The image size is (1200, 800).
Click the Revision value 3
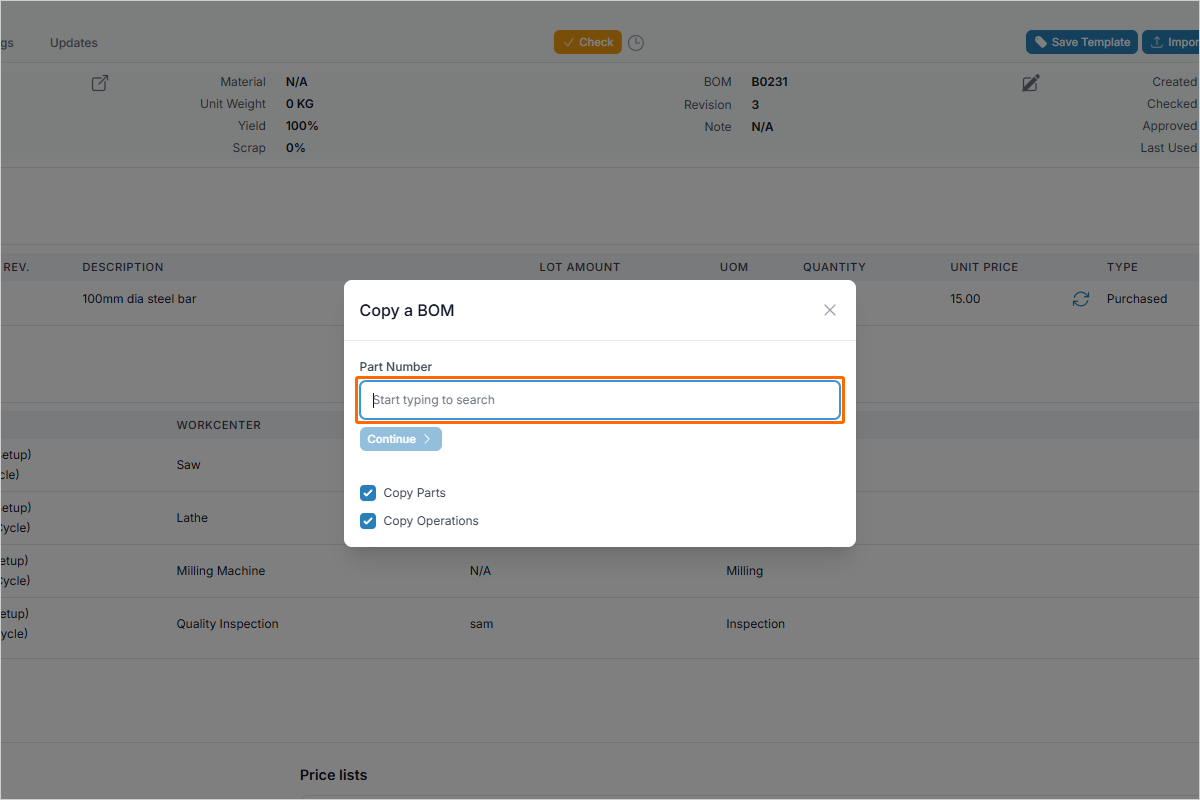755,105
